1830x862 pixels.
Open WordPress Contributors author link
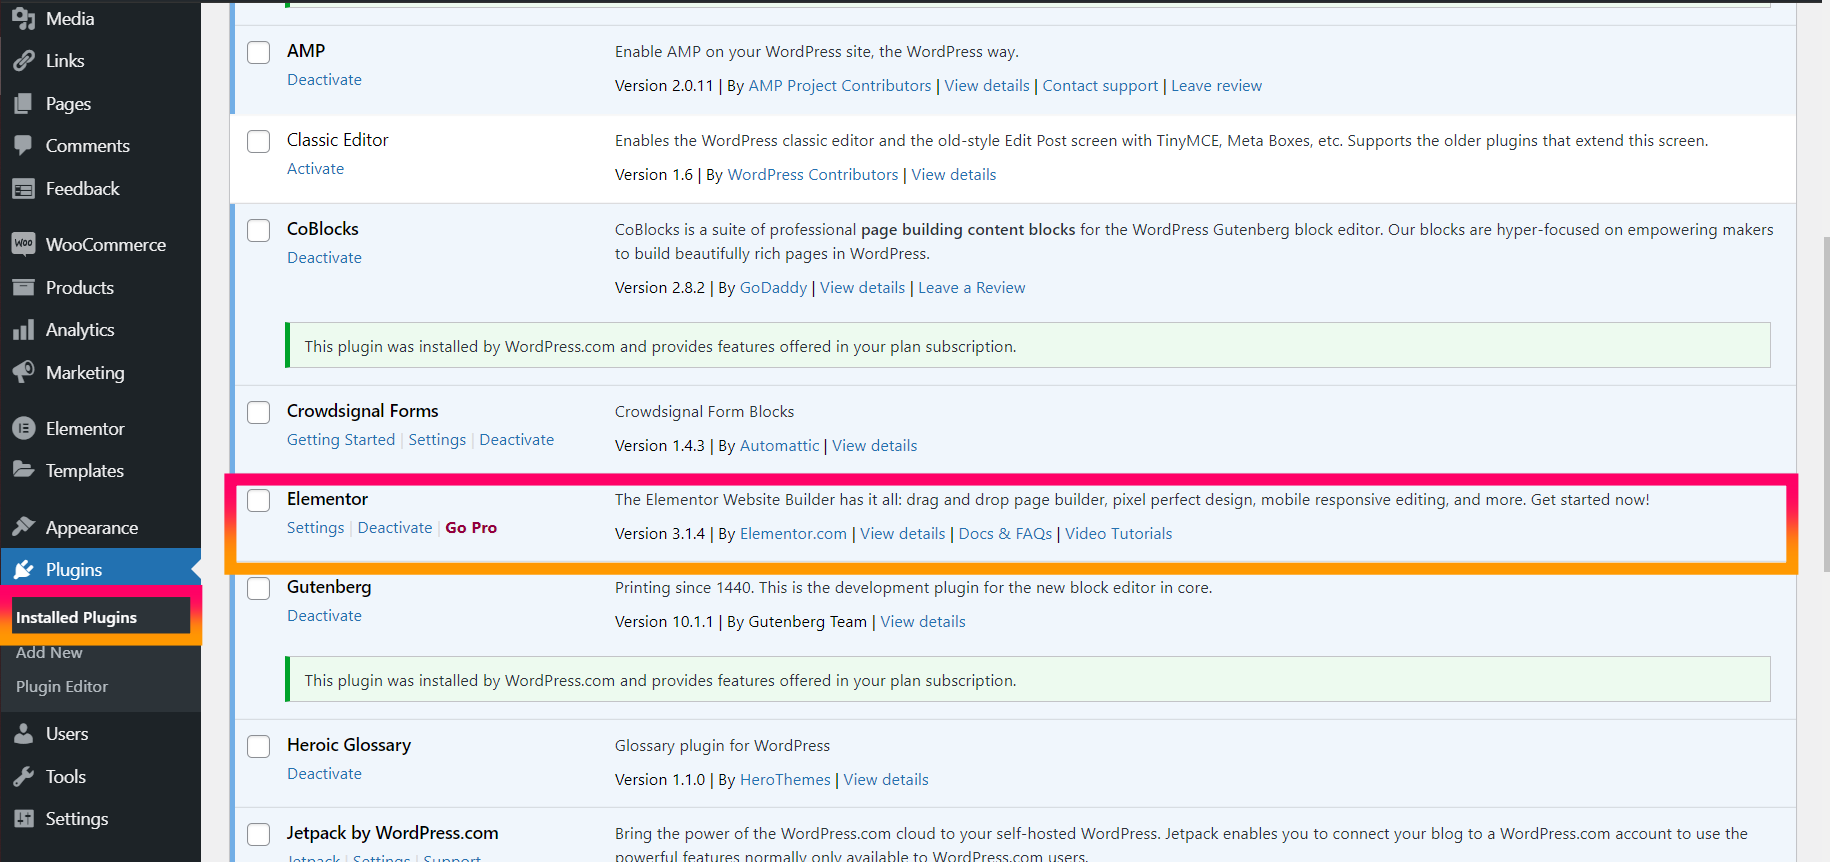[813, 174]
